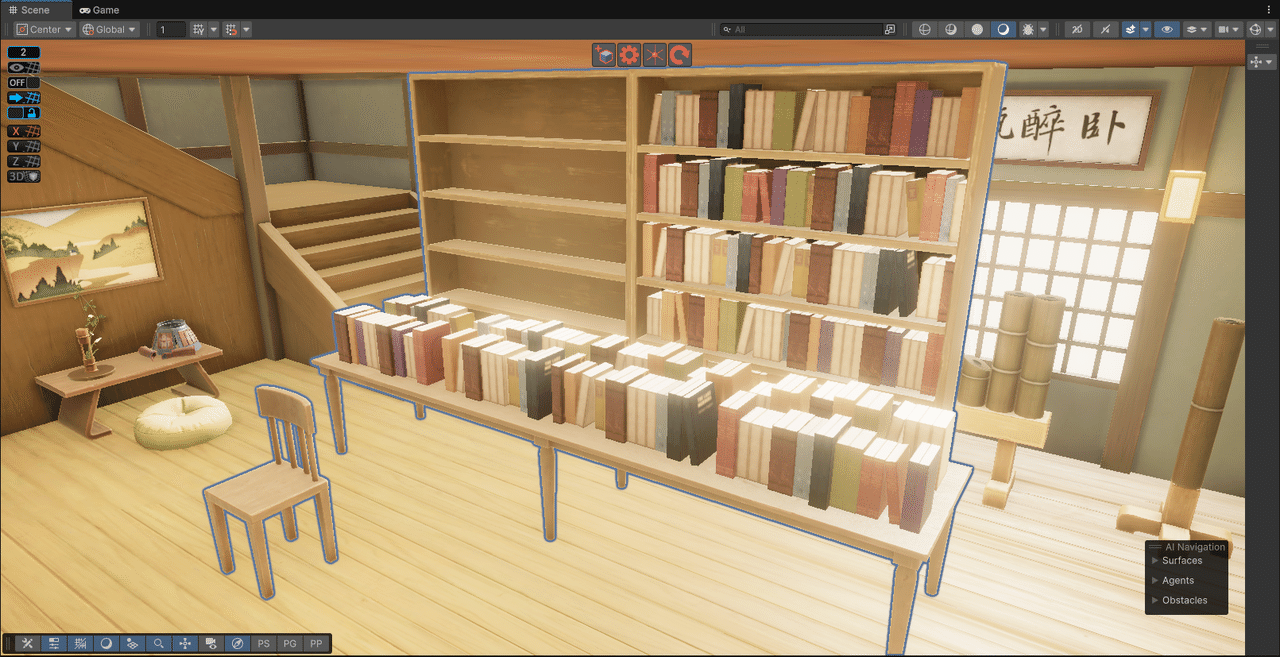Open the scene camera settings dropdown
Image resolution: width=1280 pixels, height=657 pixels.
[x=1228, y=30]
